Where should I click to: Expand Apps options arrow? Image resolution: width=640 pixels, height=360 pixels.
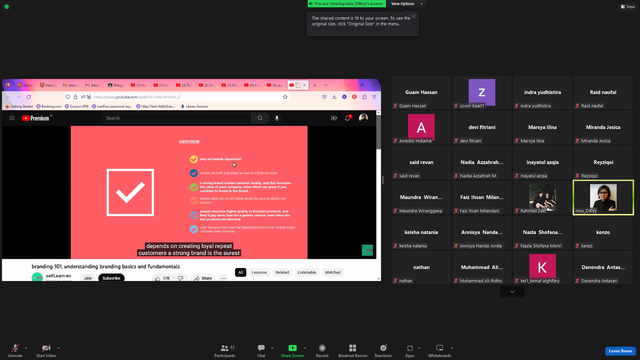[419, 348]
